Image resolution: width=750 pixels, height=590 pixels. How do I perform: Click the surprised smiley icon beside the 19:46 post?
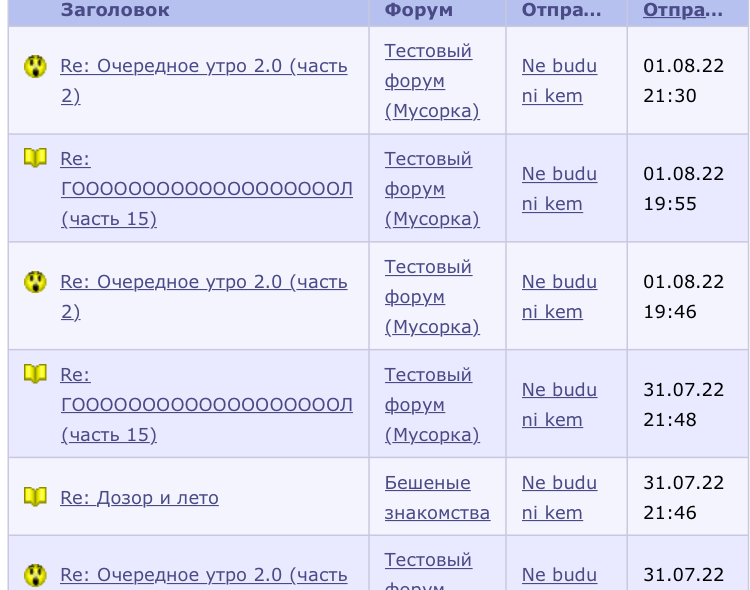35,282
